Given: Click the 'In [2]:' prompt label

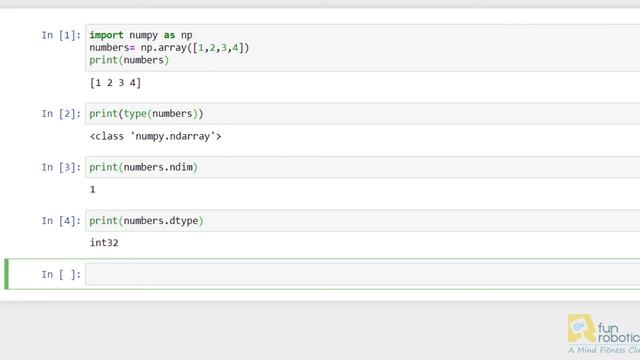Looking at the screenshot, I should [61, 114].
